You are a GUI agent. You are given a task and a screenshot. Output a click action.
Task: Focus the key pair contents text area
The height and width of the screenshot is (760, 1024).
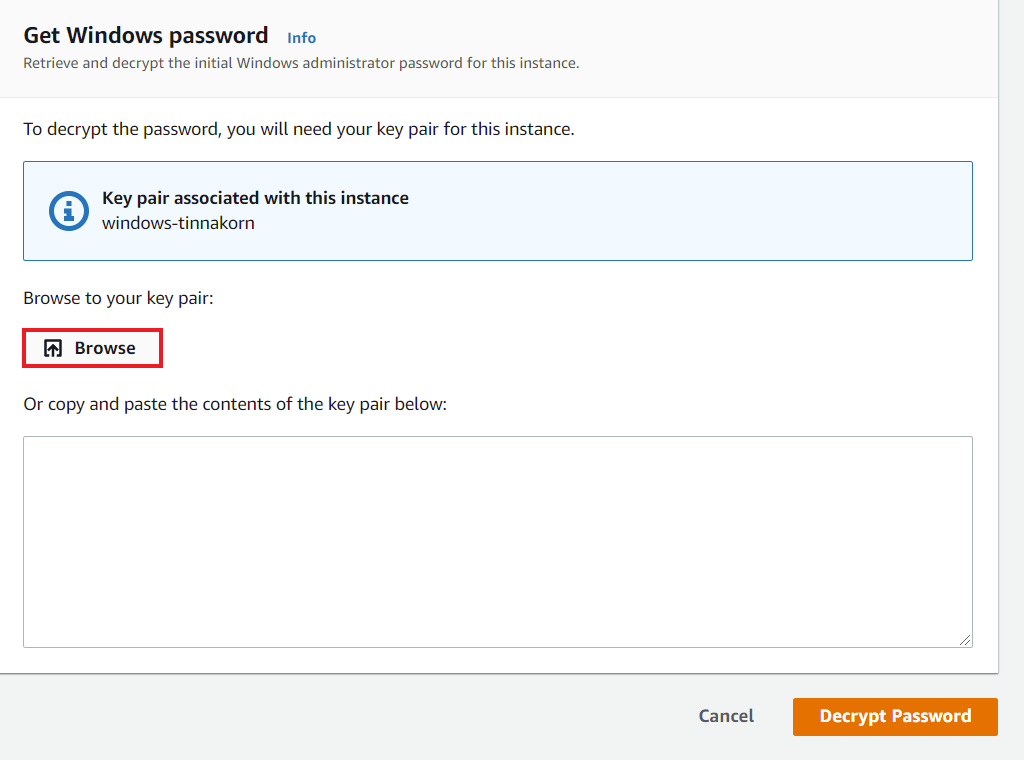(x=497, y=541)
